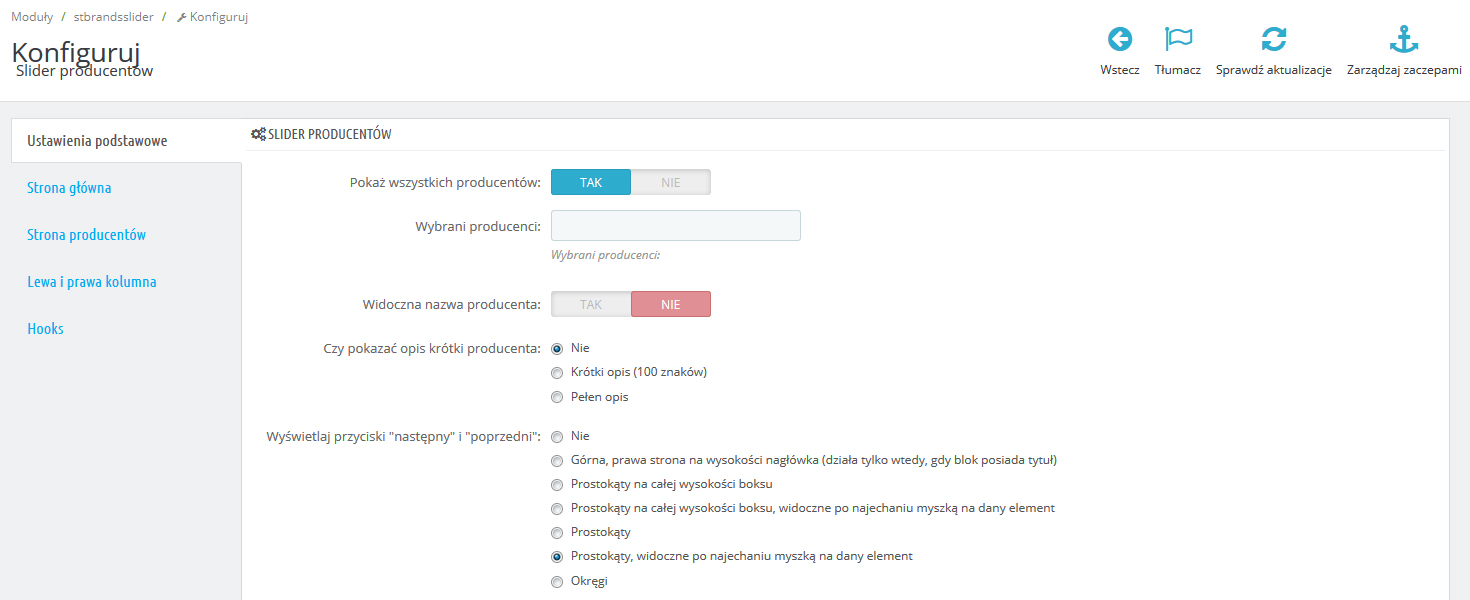
Task: Set Widoczna nazwa producenta to TAK
Action: (591, 304)
